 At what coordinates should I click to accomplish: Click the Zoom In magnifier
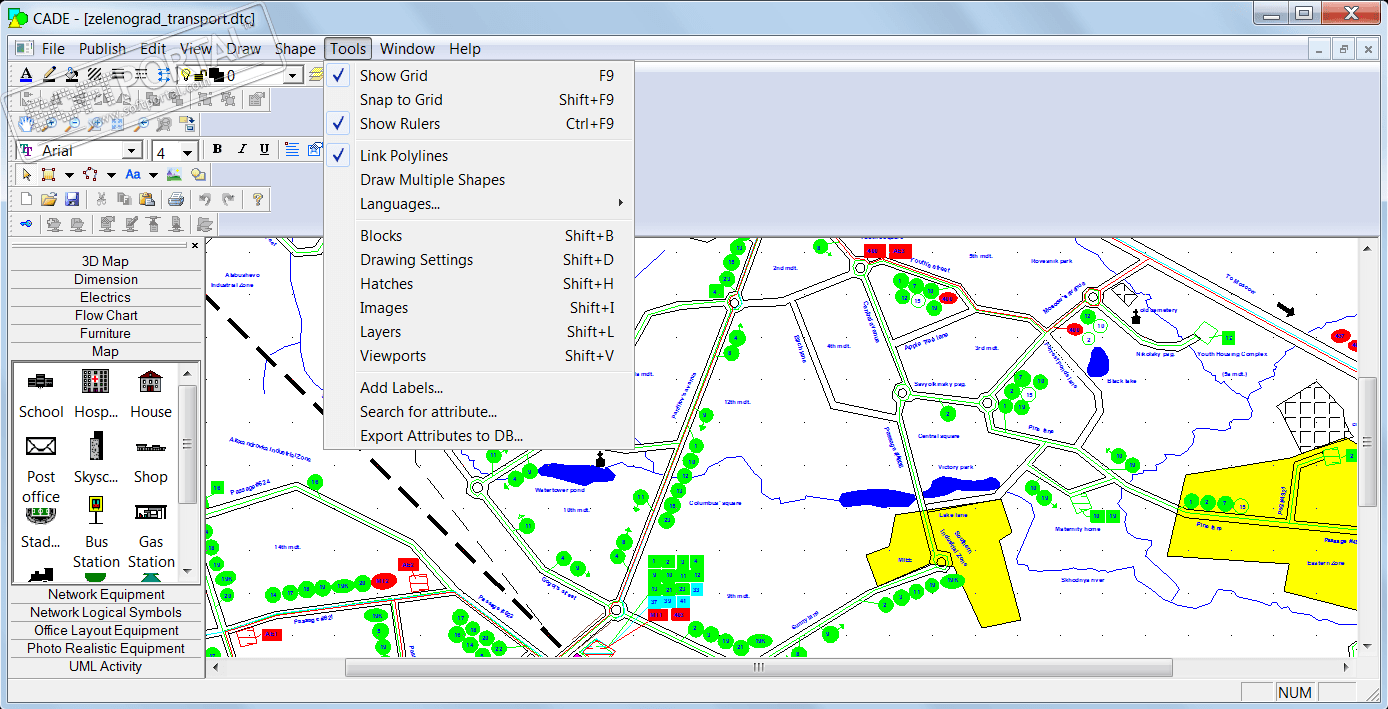(49, 124)
